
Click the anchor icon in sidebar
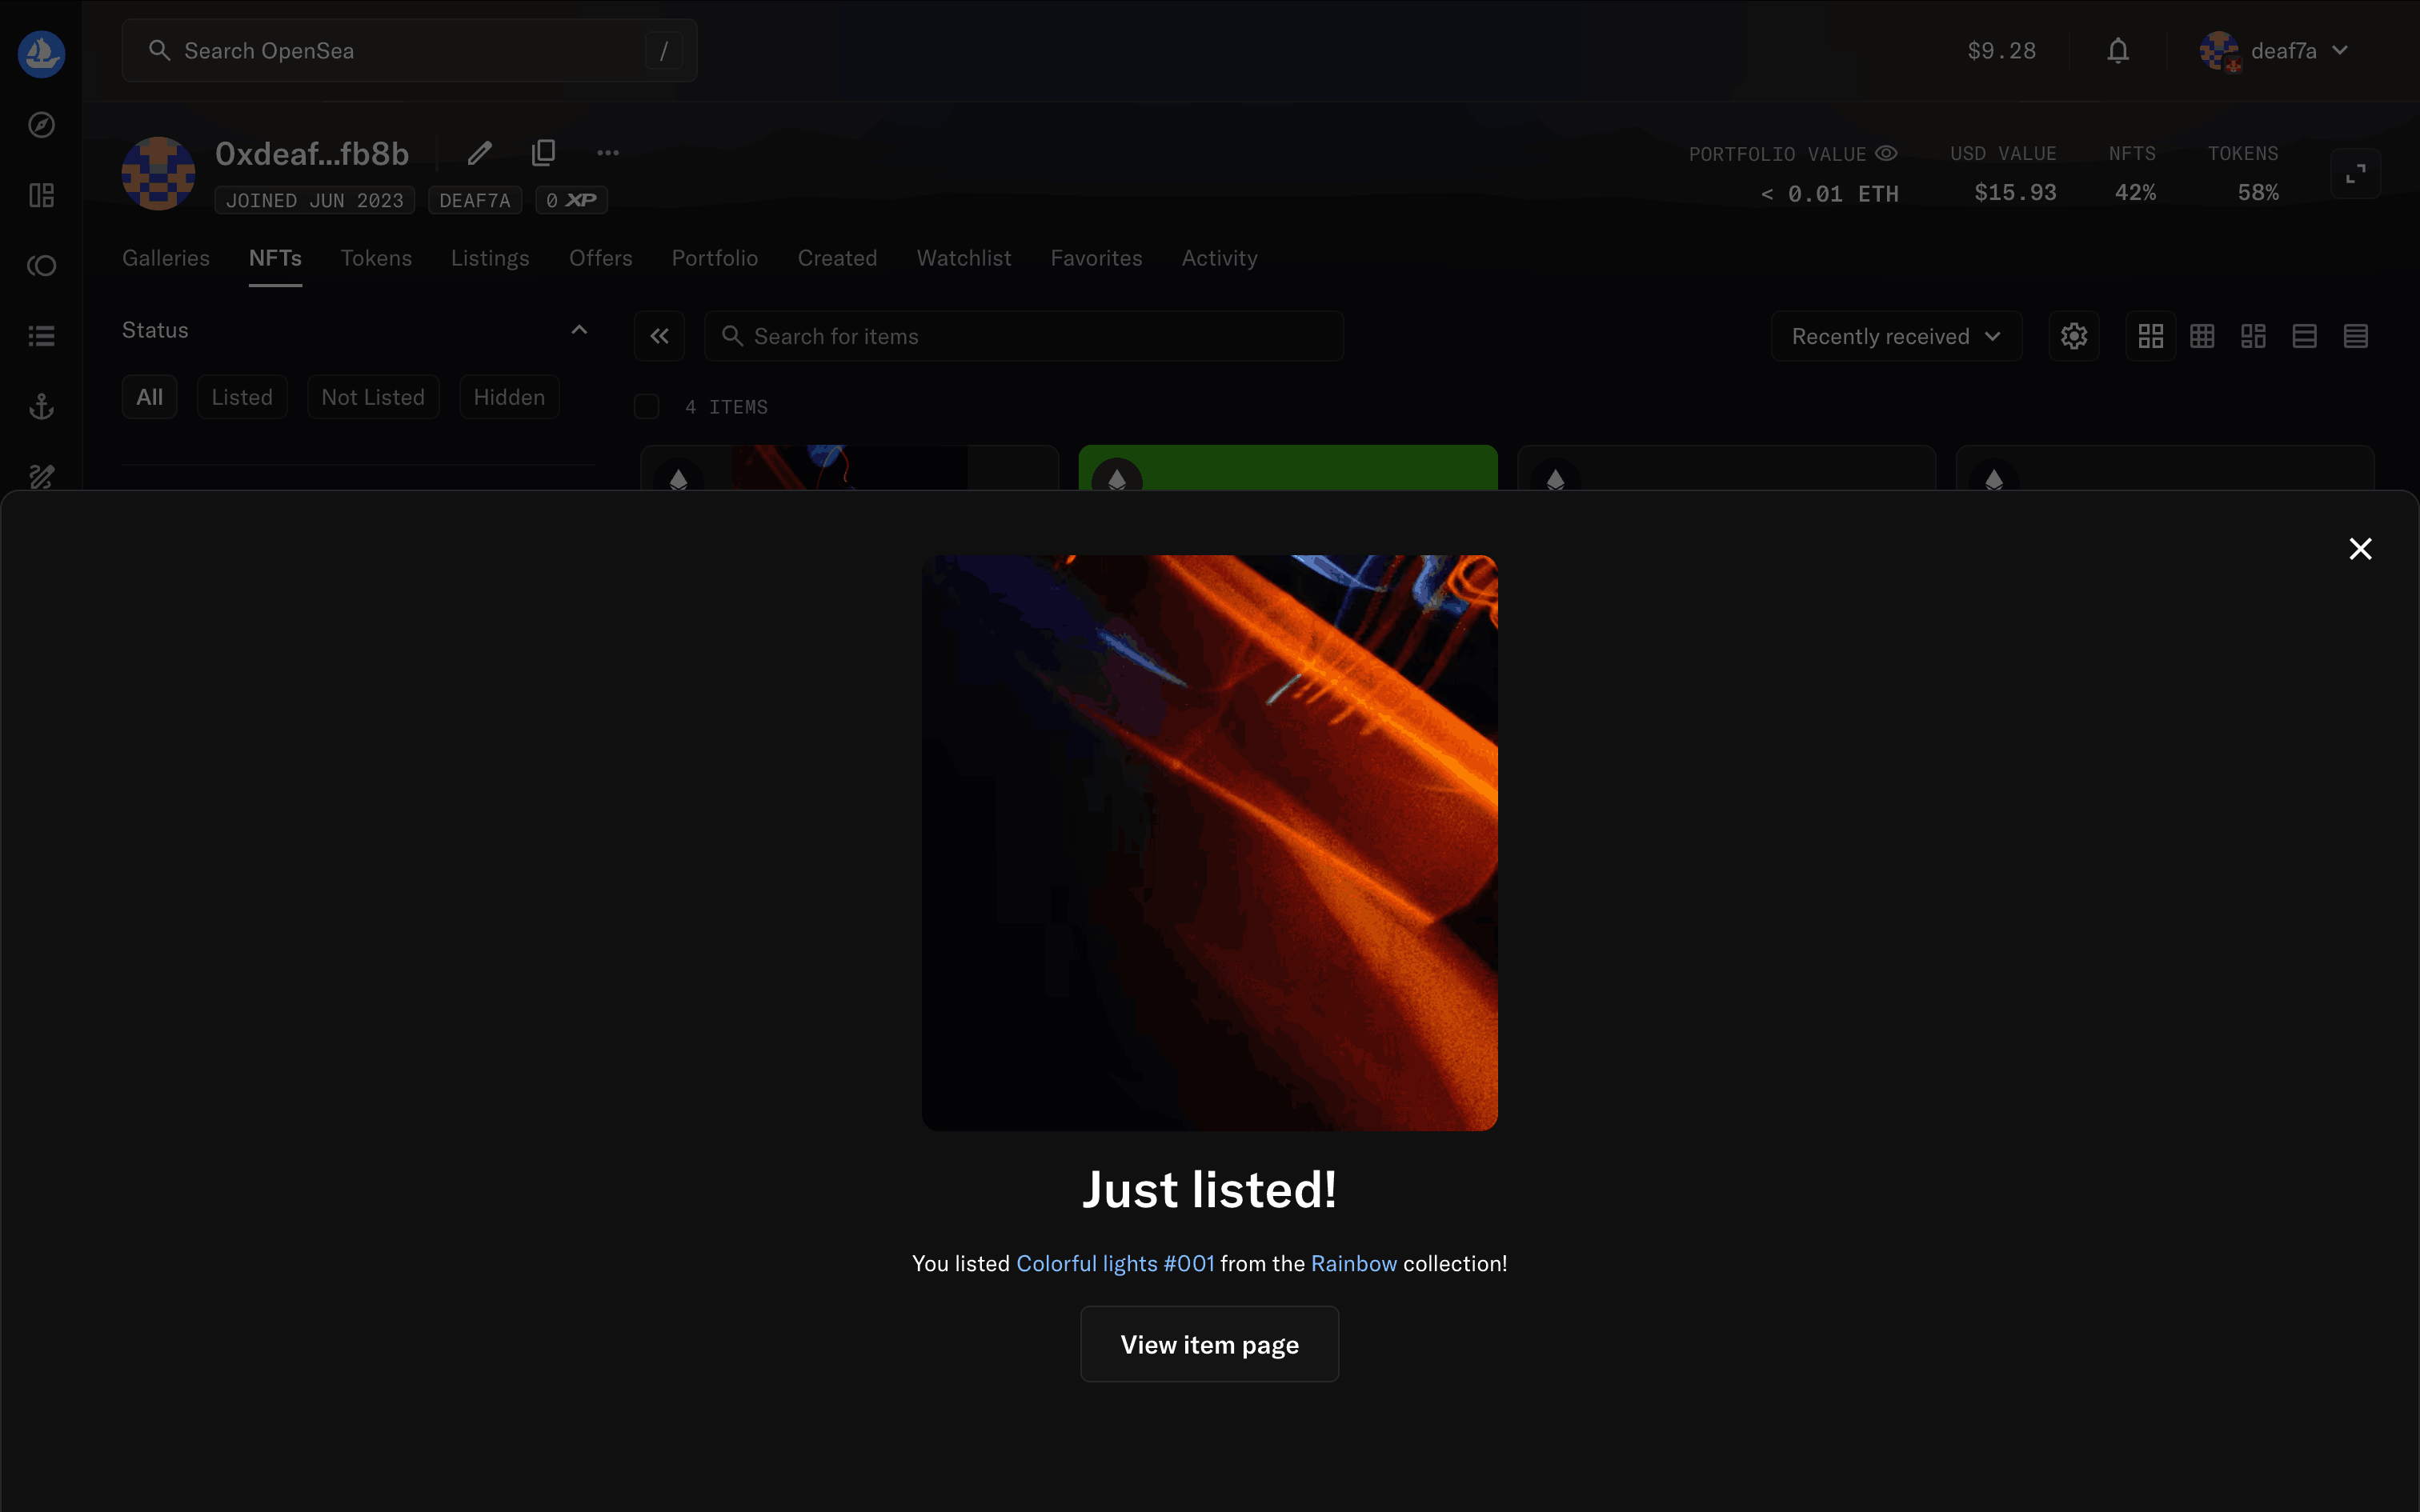coord(41,406)
